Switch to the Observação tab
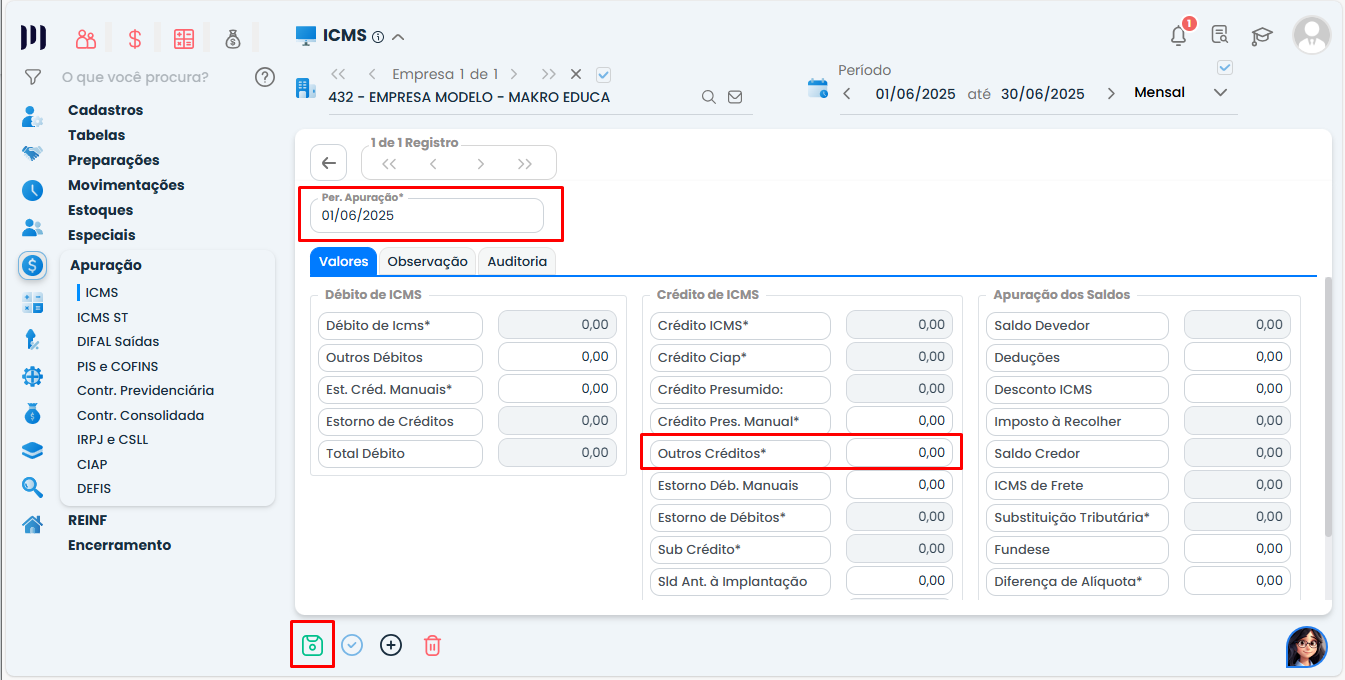The width and height of the screenshot is (1345, 680). click(427, 261)
